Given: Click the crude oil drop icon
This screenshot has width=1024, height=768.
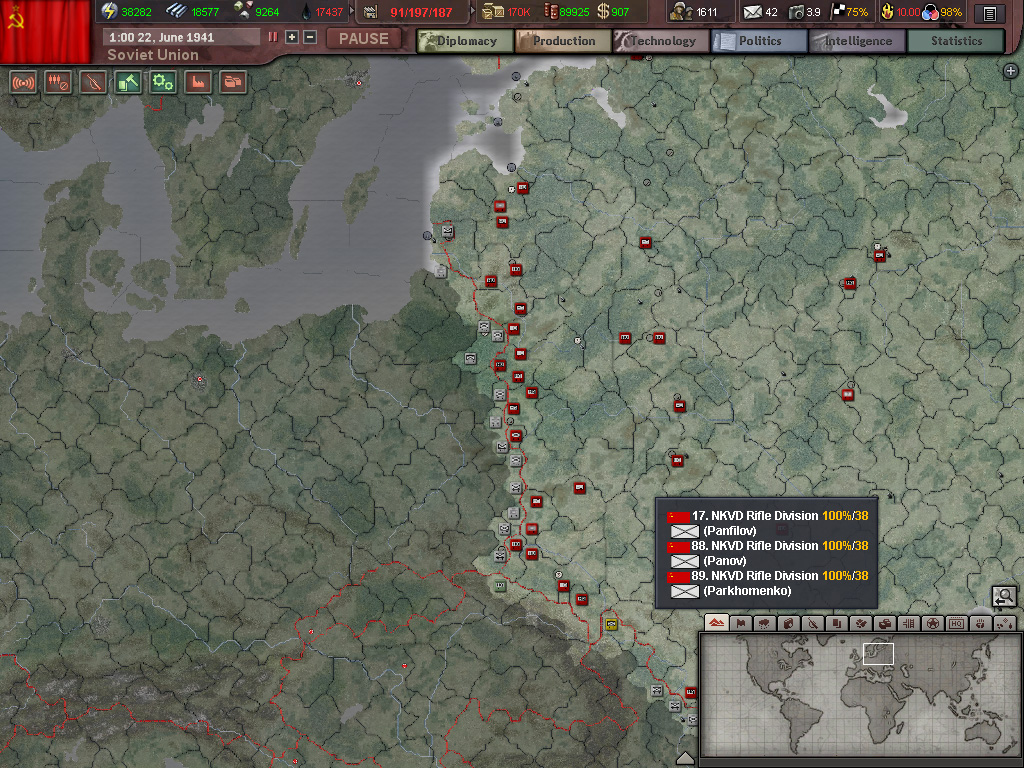Looking at the screenshot, I should click(307, 11).
